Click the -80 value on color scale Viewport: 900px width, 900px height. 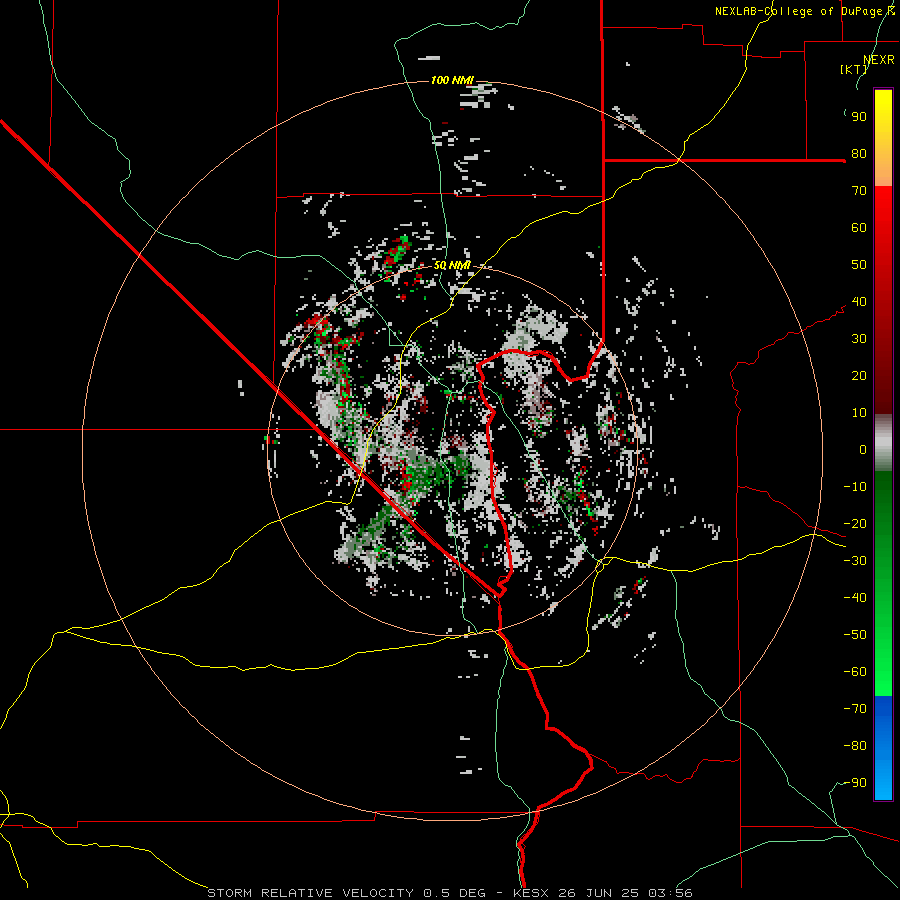[x=855, y=746]
